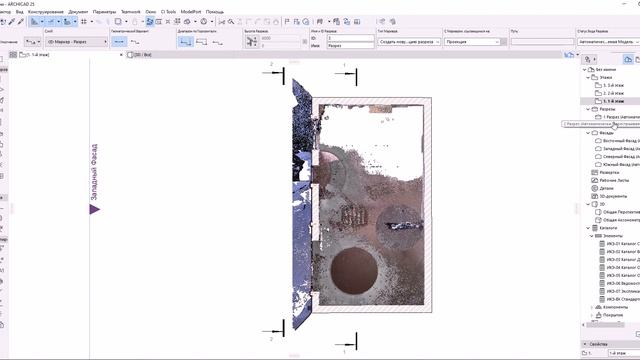Open the Автоматическая Модель section status dropdown

tap(608, 42)
